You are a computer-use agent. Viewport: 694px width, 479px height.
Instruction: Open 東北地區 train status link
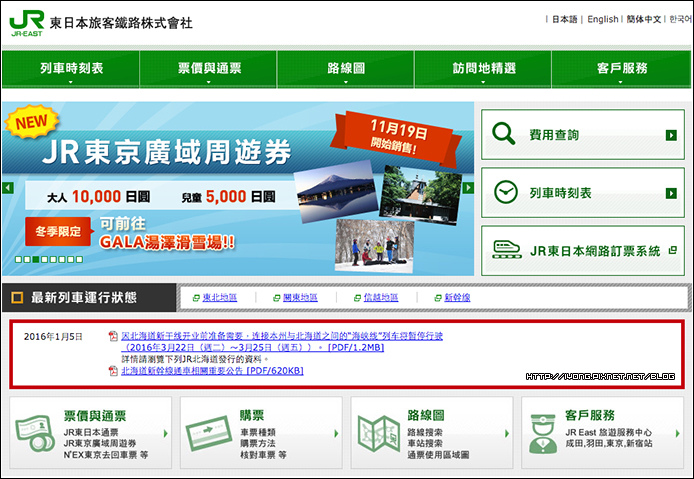tap(220, 297)
